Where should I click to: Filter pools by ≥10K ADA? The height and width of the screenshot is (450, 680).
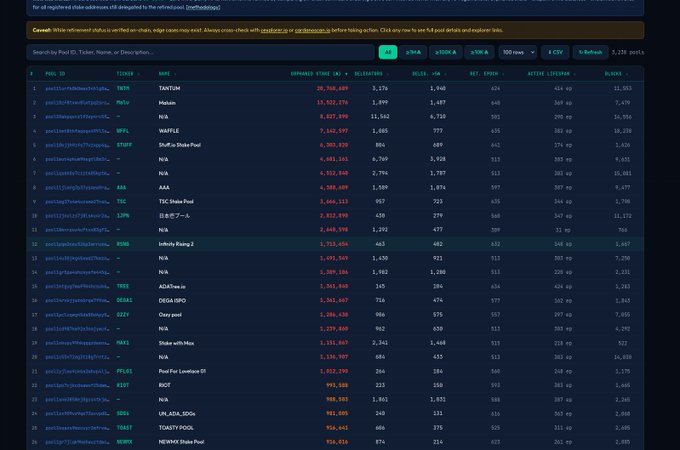pos(479,52)
